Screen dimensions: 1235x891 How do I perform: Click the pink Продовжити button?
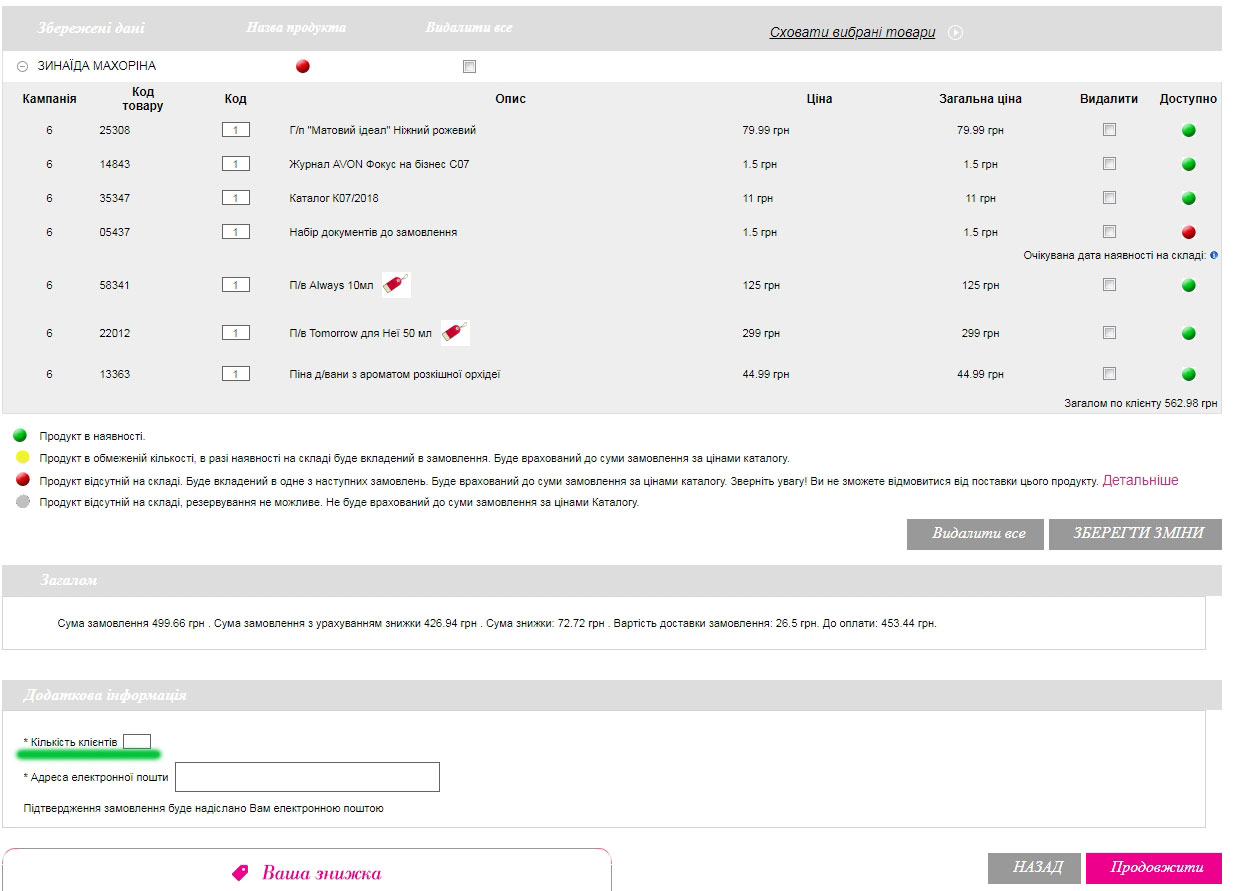pyautogui.click(x=1154, y=867)
